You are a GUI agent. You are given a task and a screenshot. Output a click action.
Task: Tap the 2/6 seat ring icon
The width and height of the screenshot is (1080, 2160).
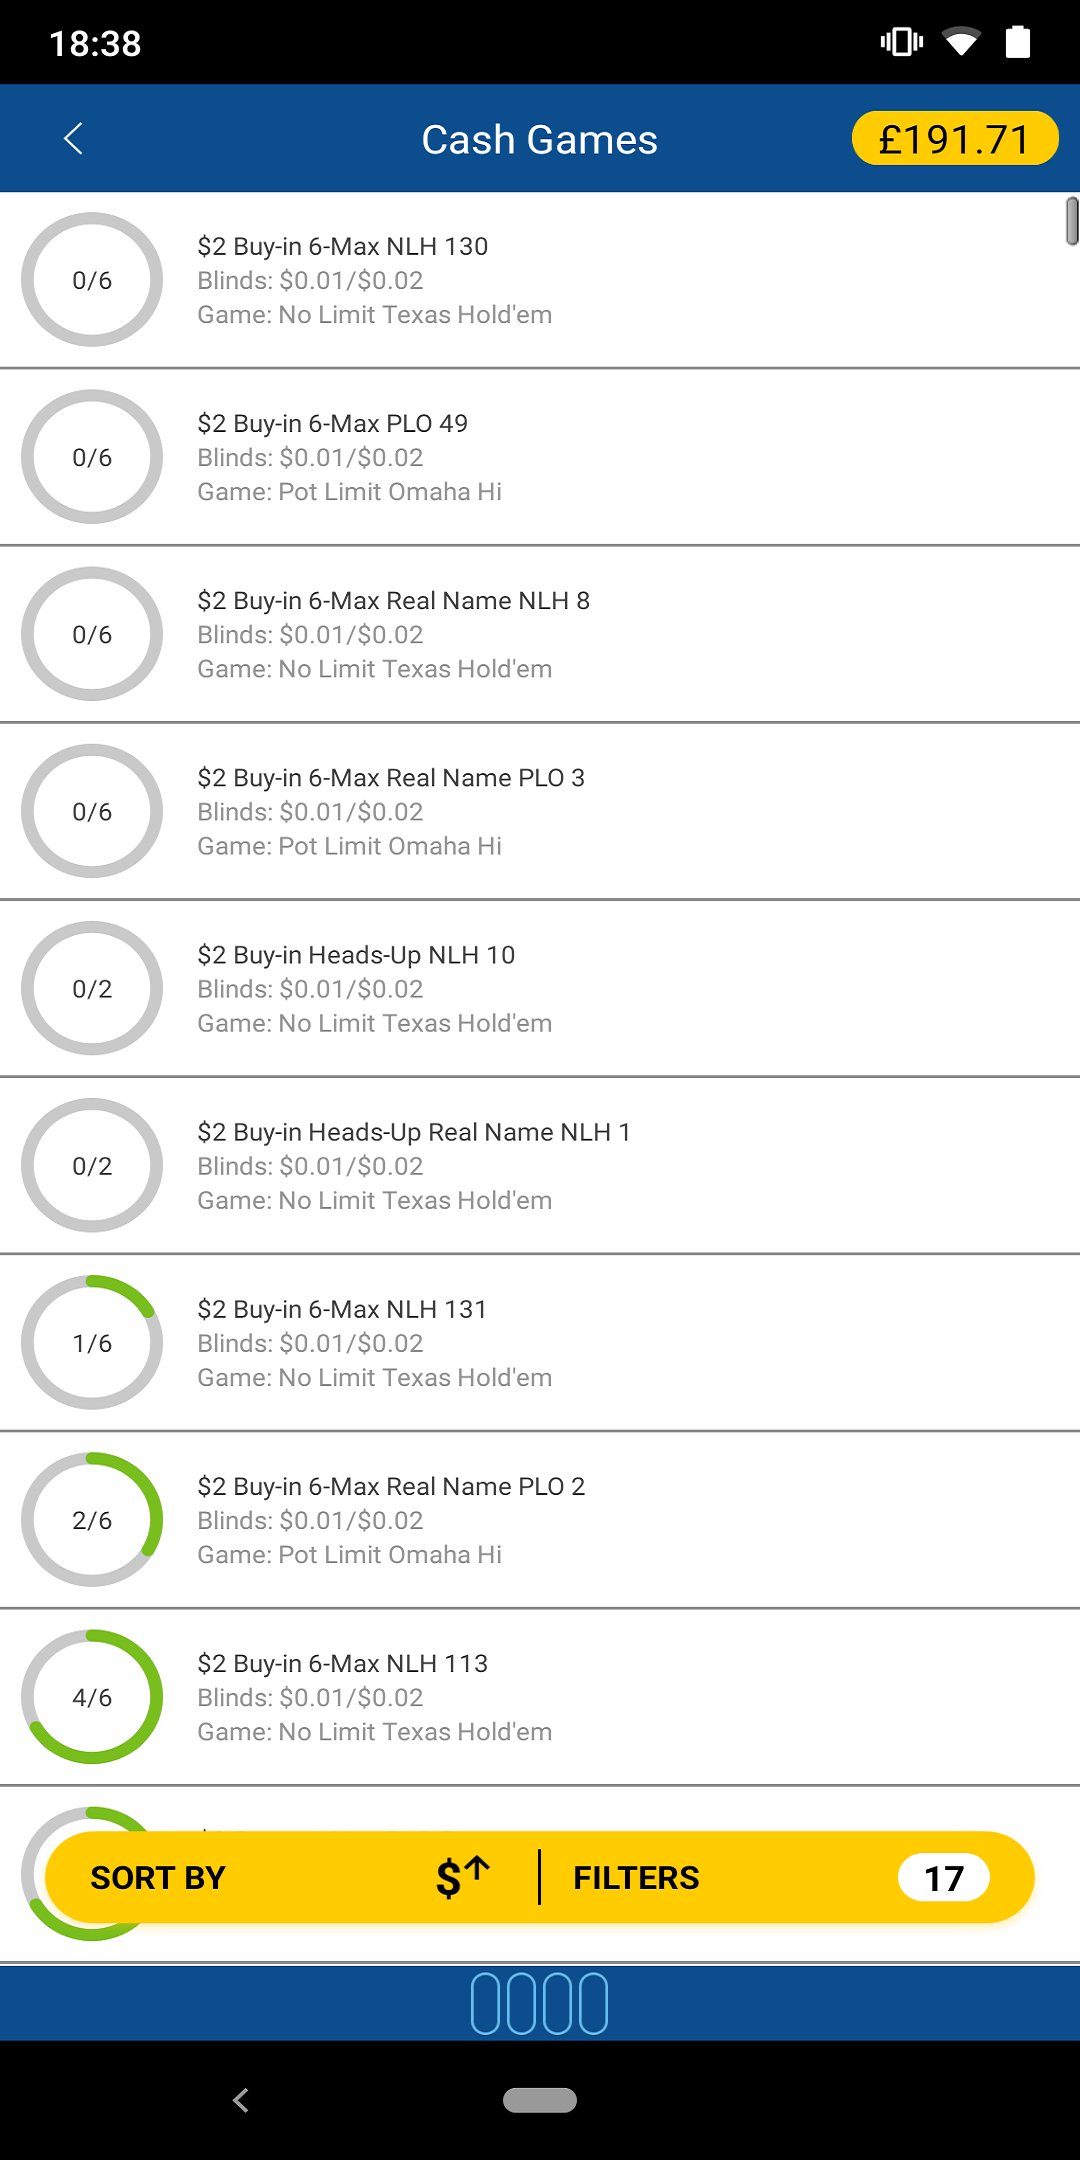click(x=92, y=1520)
